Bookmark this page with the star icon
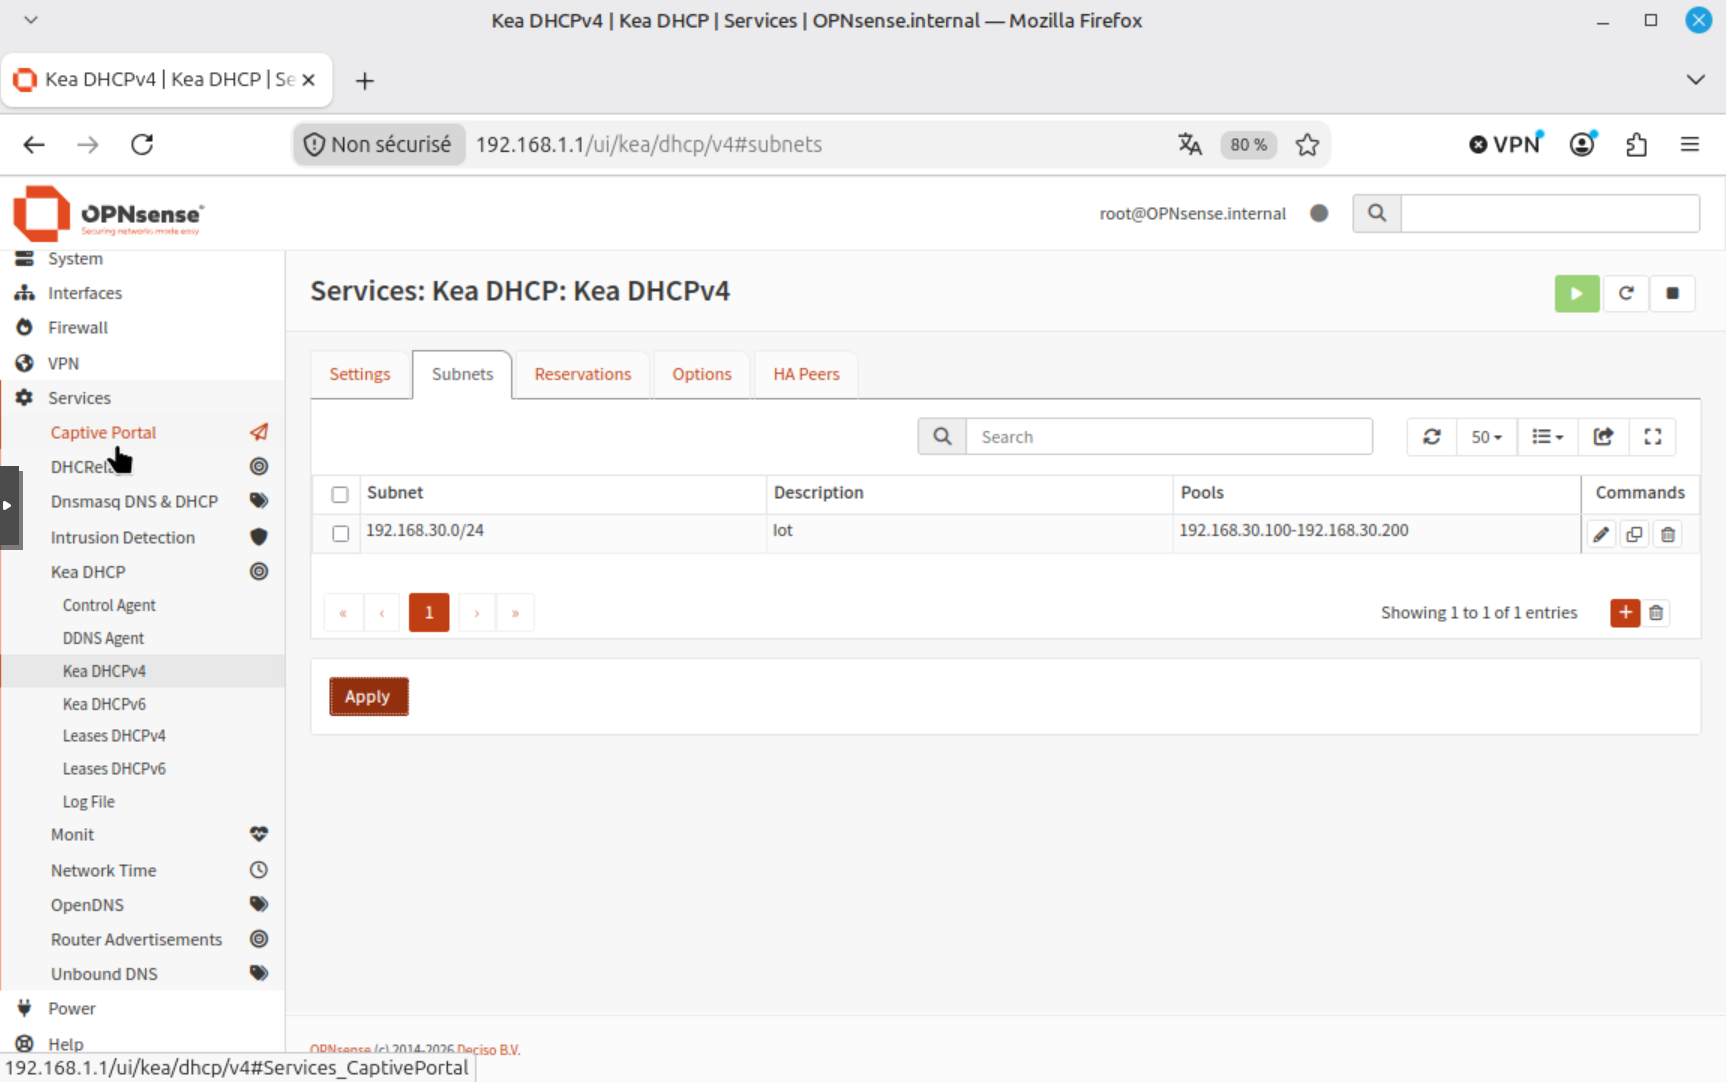 (x=1307, y=144)
